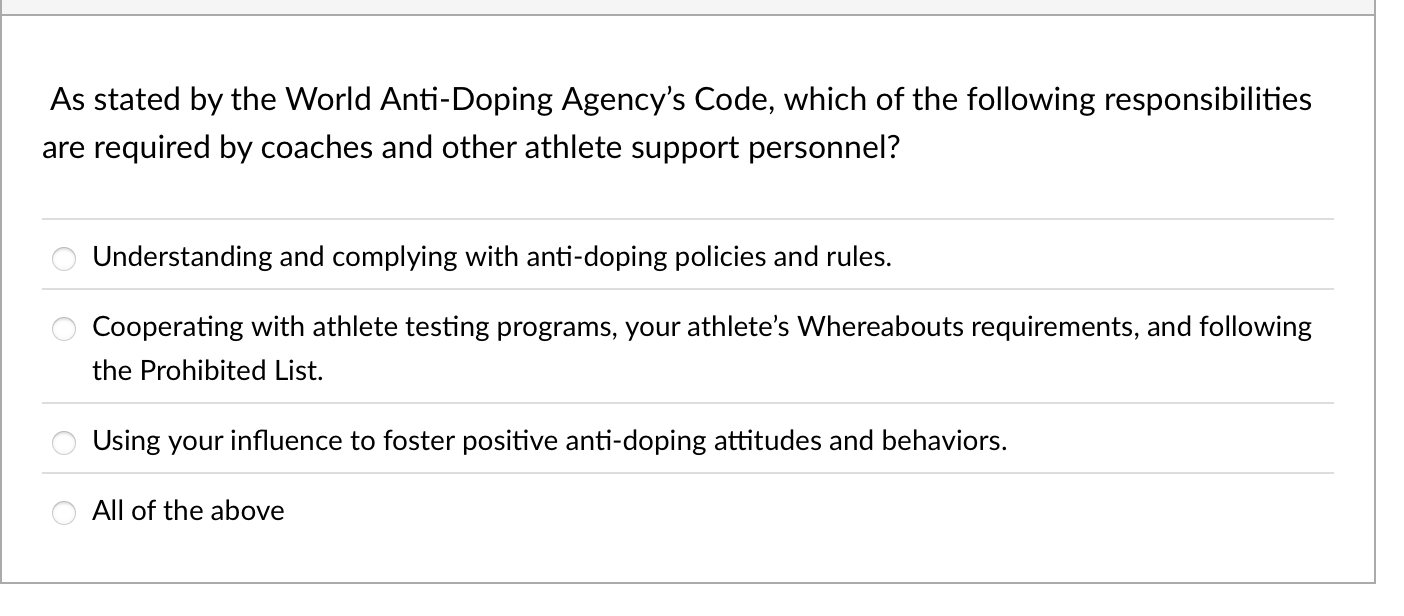Viewport: 1404px width, 616px height.
Task: Click the answer text 'All of the above'
Action: tap(188, 511)
